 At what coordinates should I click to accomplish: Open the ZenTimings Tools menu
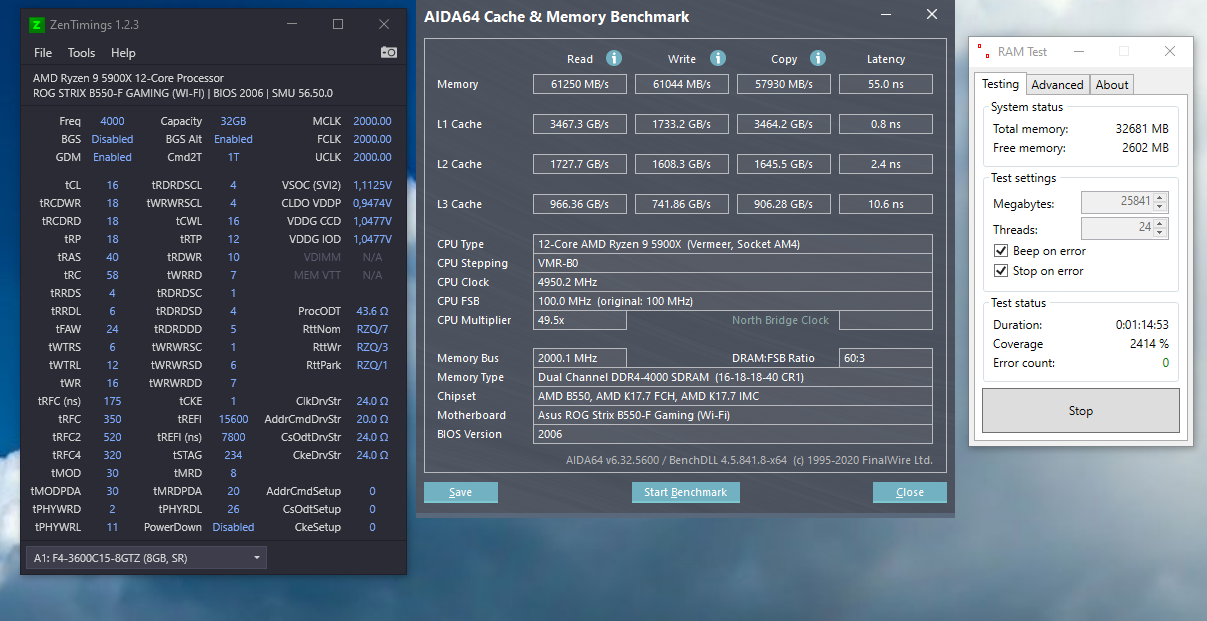click(x=82, y=53)
